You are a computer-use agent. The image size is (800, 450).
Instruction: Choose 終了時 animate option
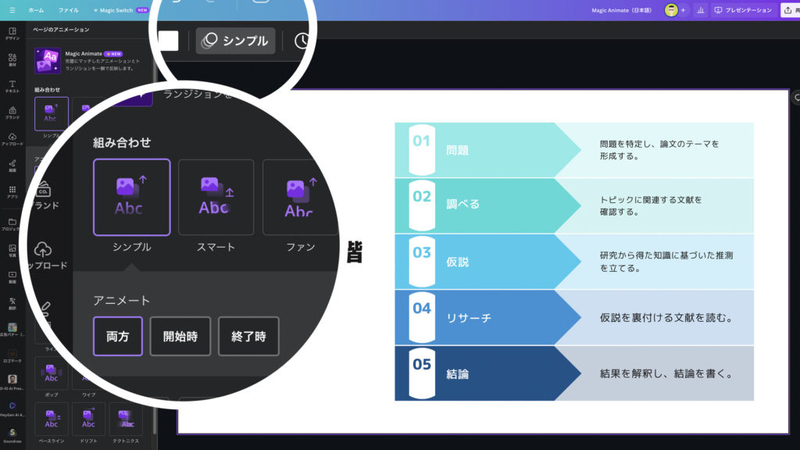click(x=248, y=336)
